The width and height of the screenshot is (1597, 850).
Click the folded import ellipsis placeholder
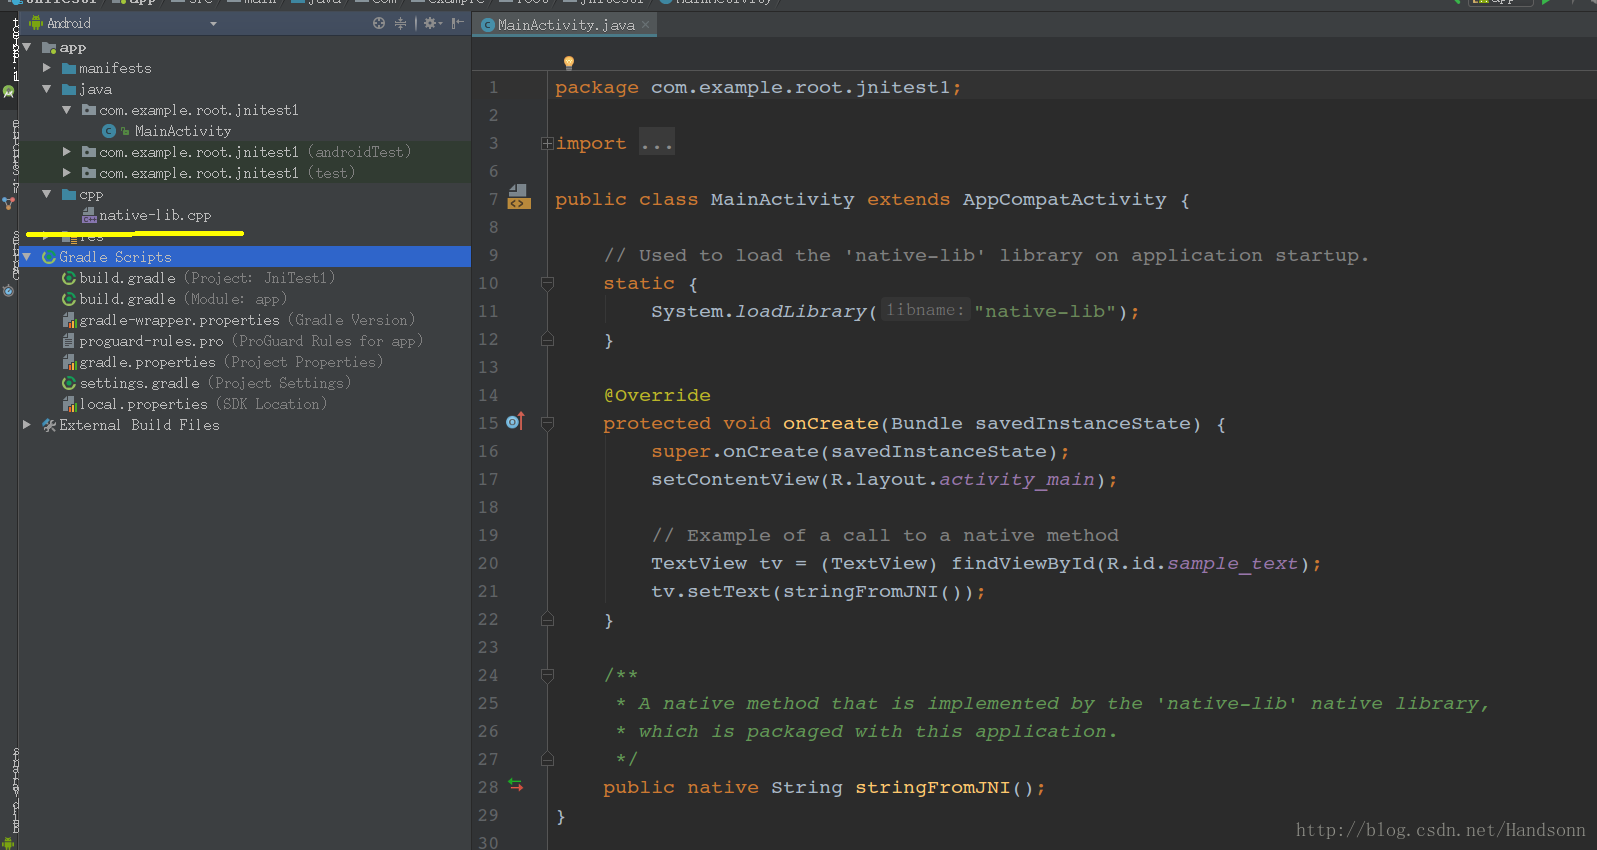(657, 144)
